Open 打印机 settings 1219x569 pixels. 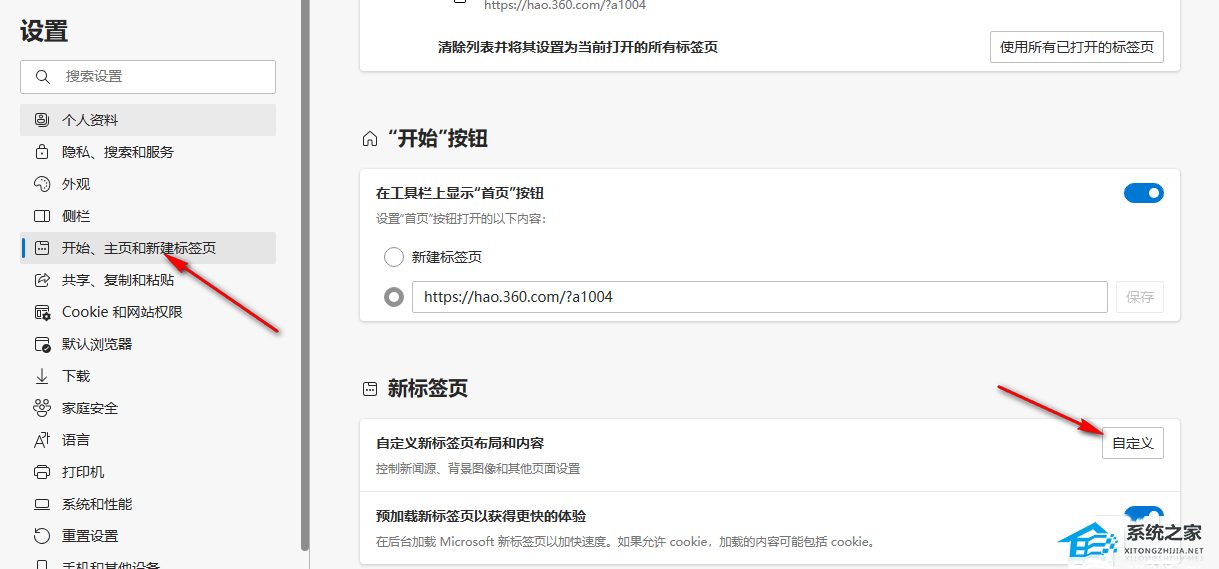[148, 472]
